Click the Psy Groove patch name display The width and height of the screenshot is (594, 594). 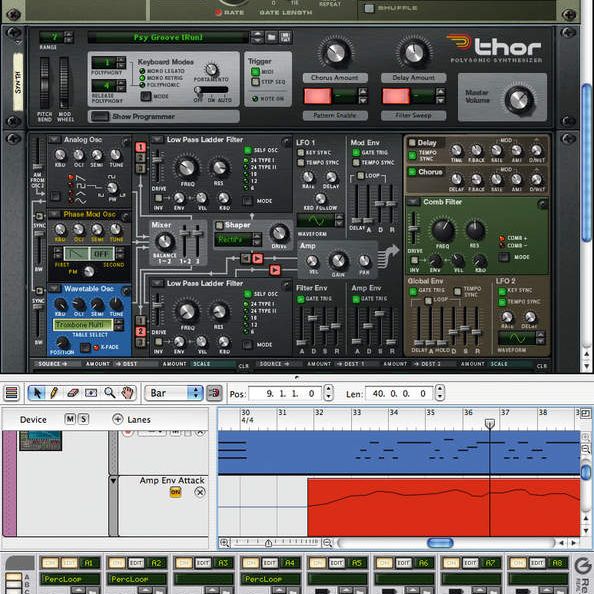click(x=168, y=37)
